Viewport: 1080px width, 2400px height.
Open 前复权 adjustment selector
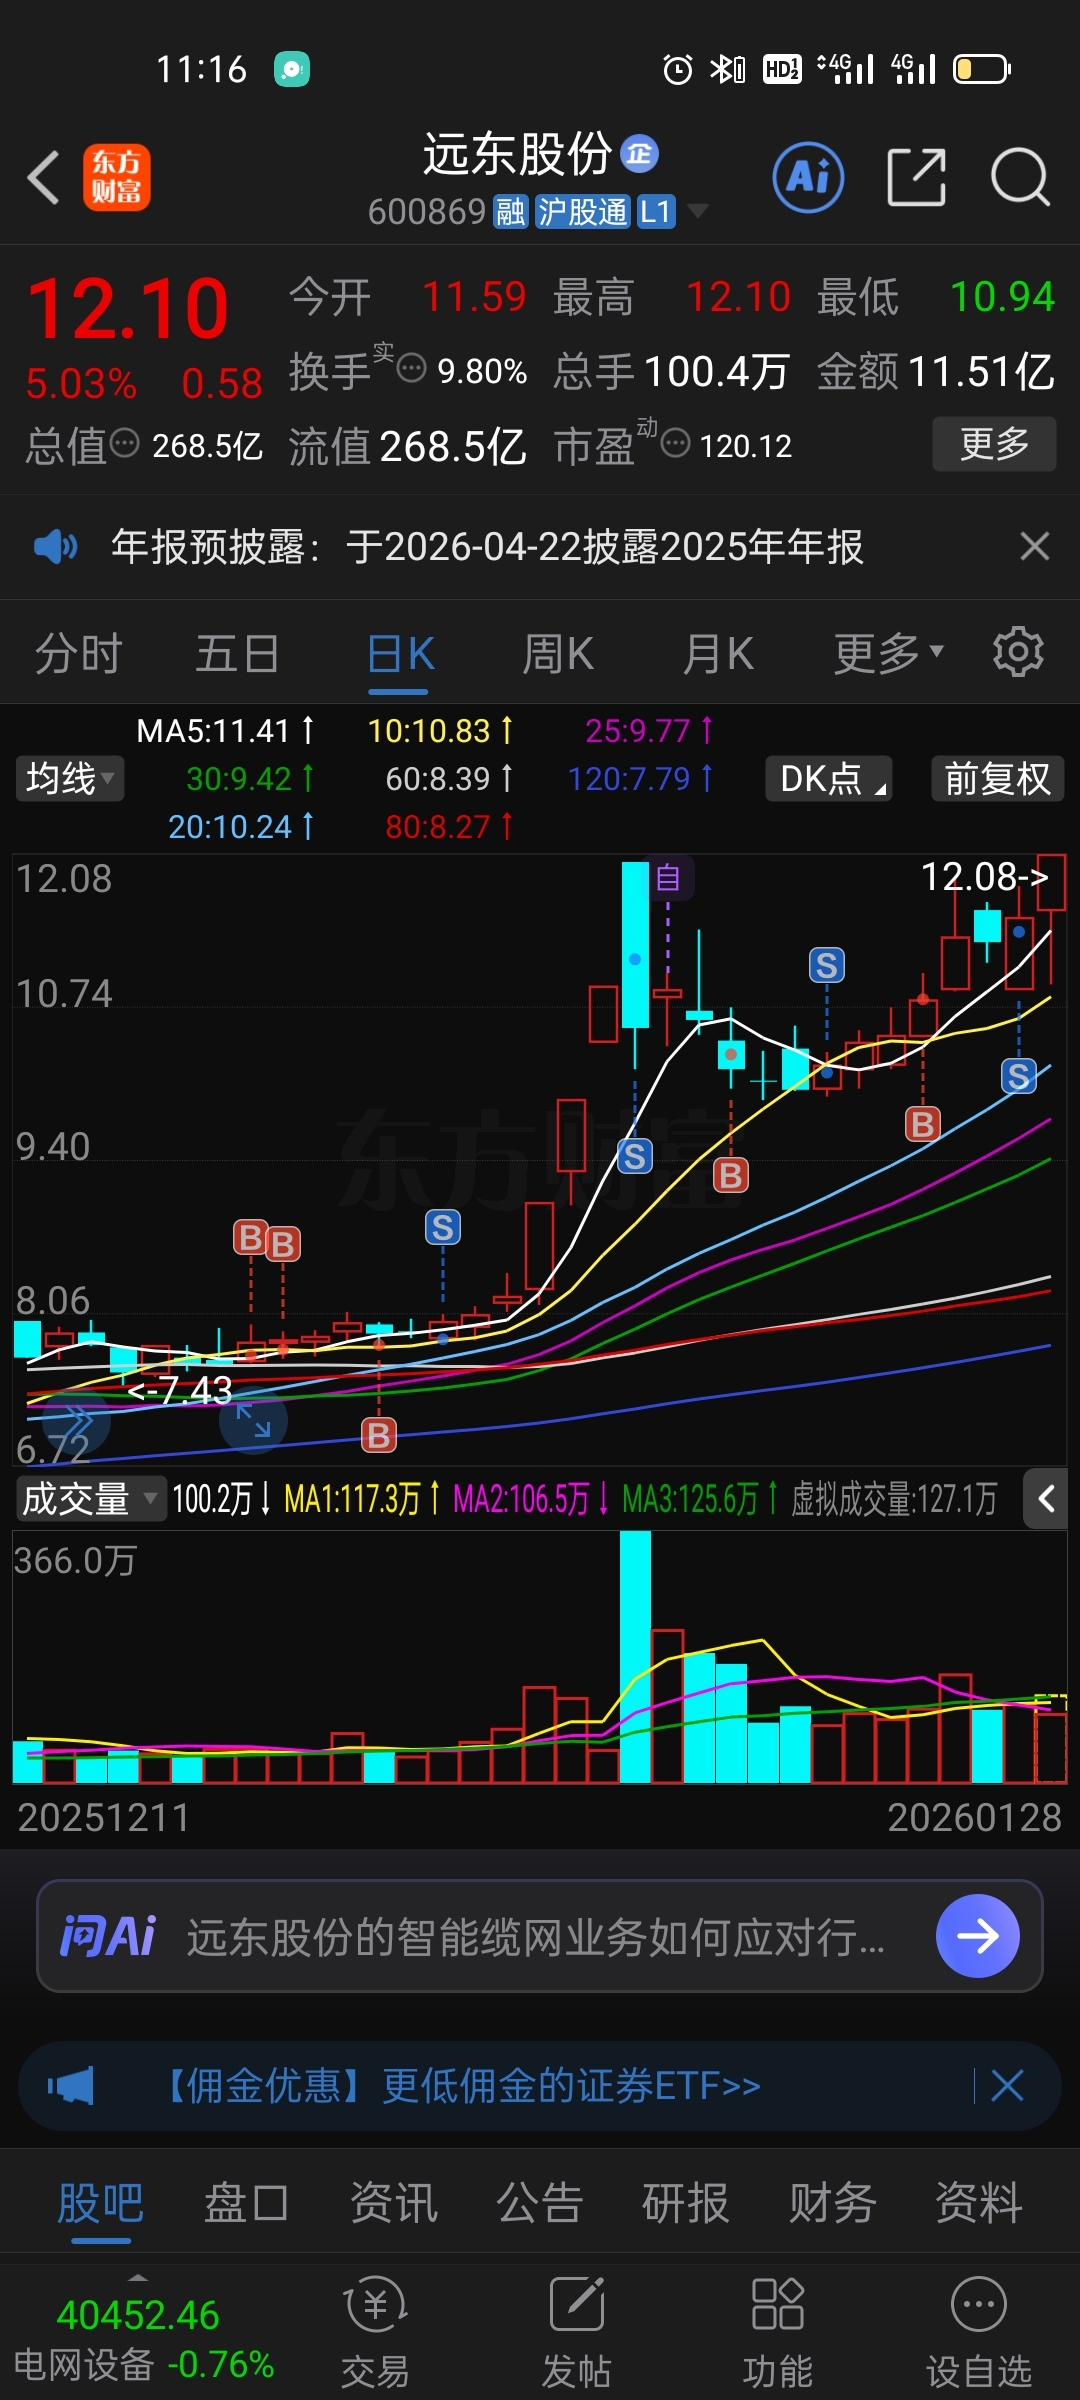tap(997, 778)
